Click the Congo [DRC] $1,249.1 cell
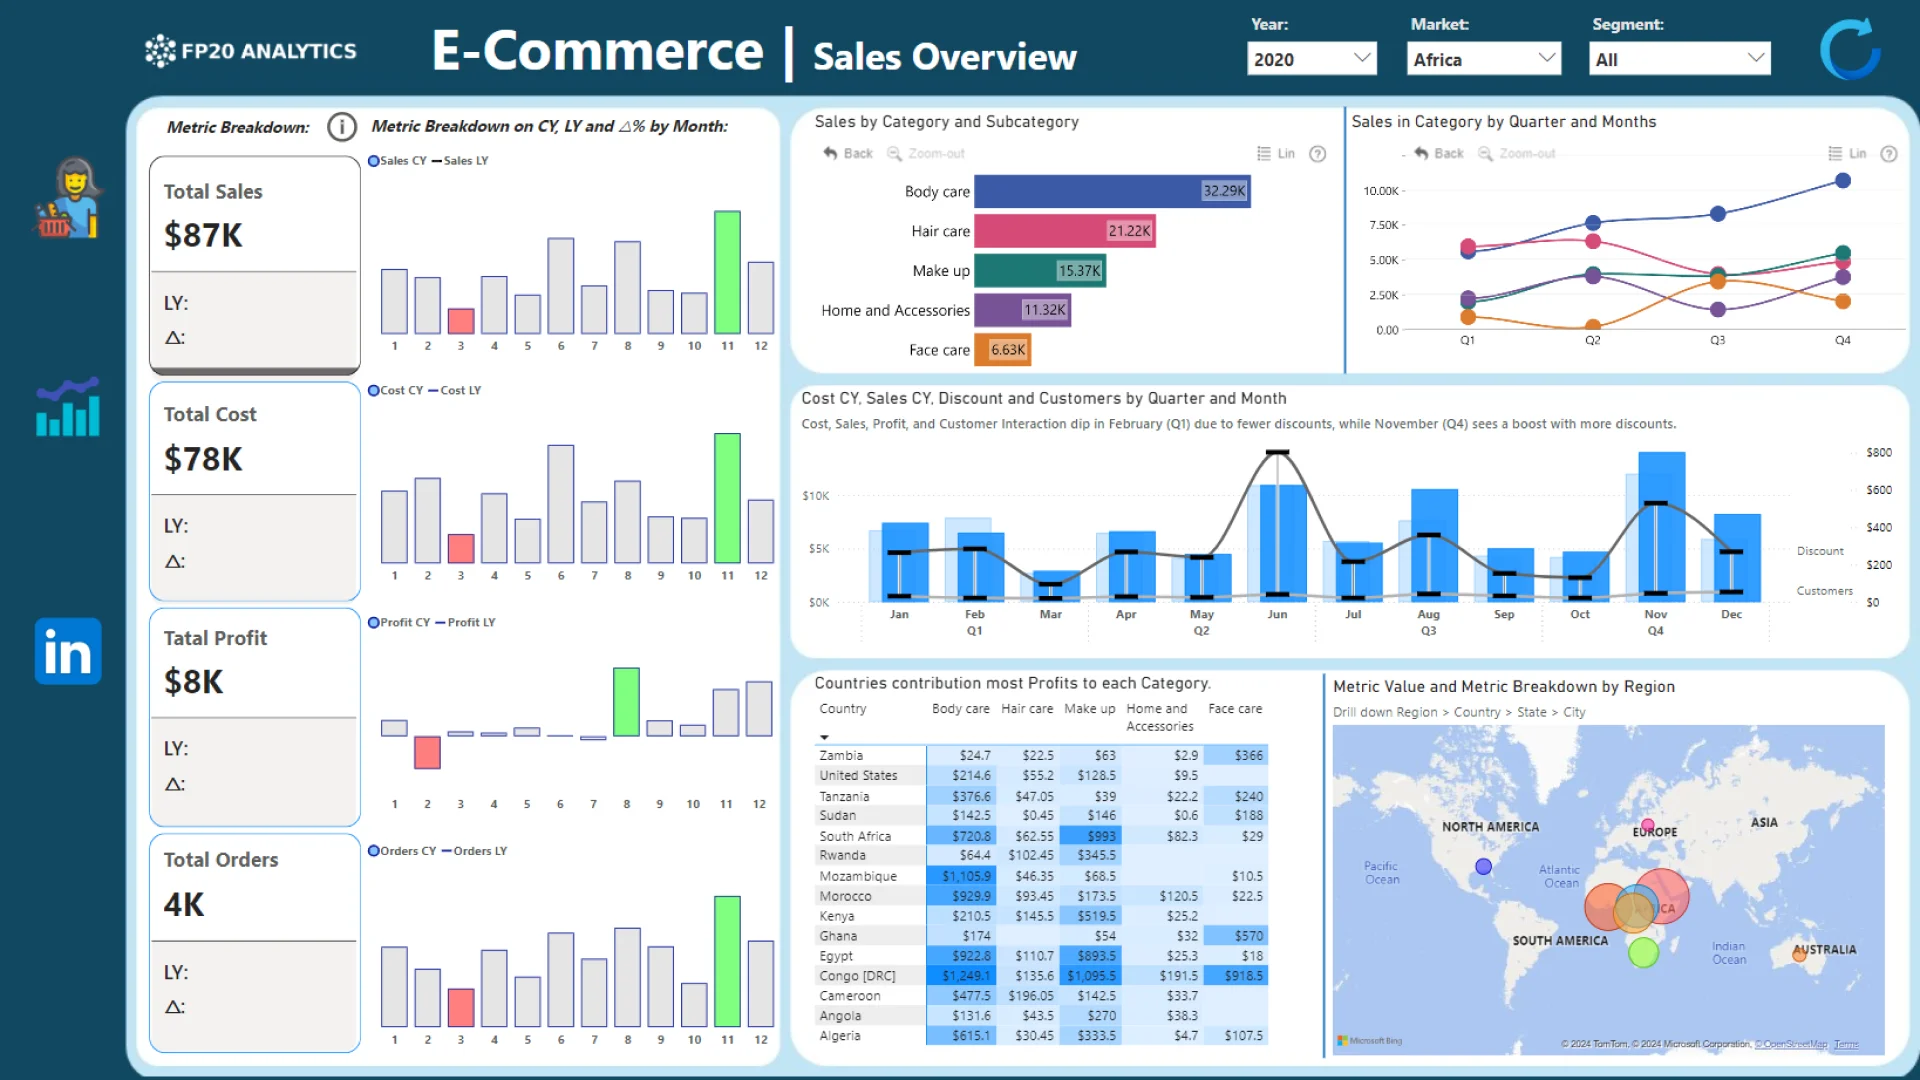This screenshot has height=1080, width=1920. coord(960,976)
